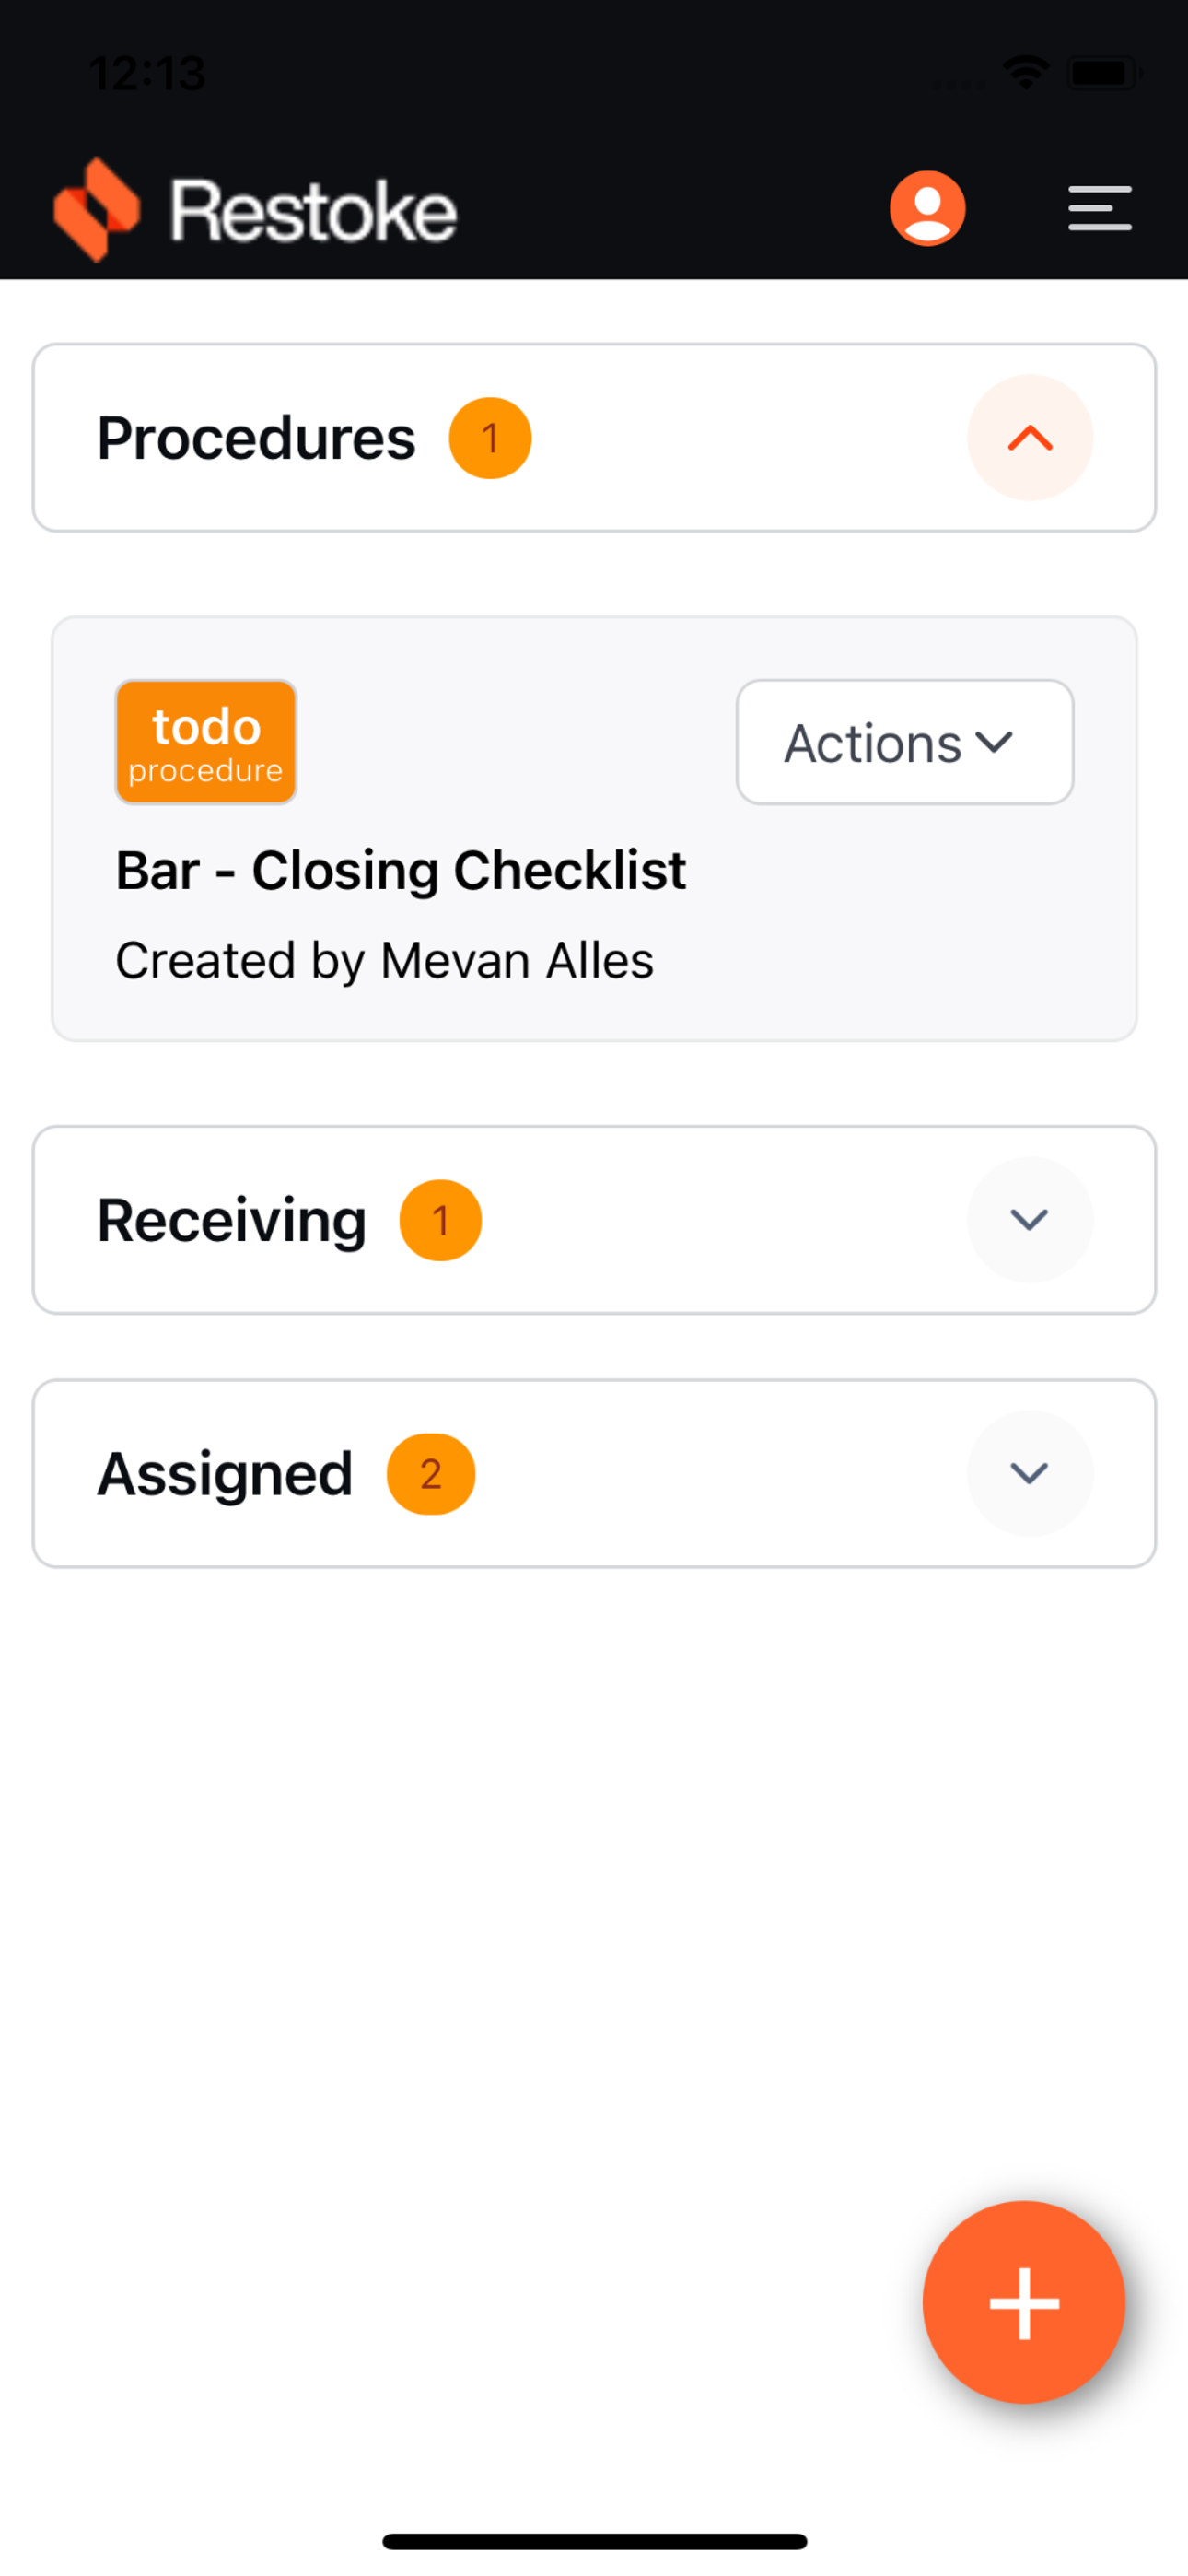Image resolution: width=1188 pixels, height=2576 pixels.
Task: Open the Actions dropdown
Action: [x=904, y=743]
